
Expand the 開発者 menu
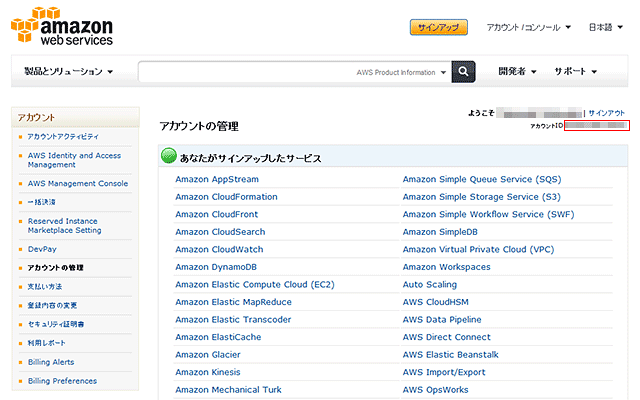click(x=517, y=71)
